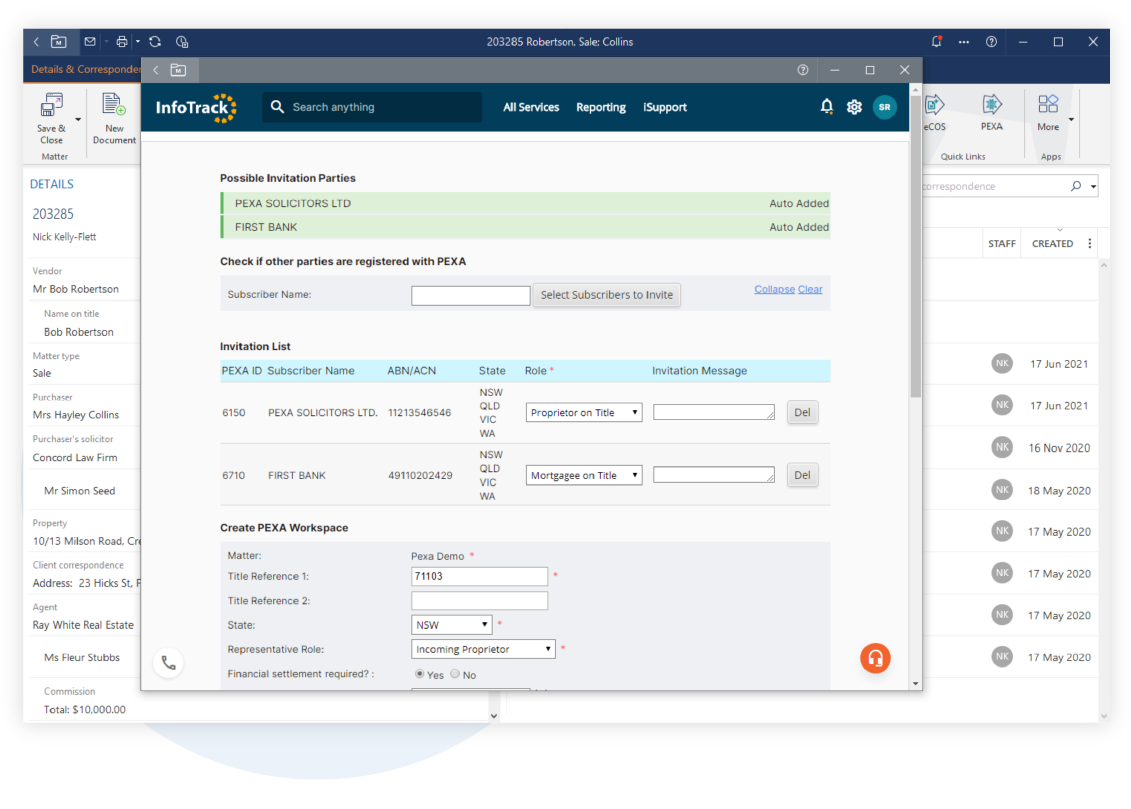Viewport: 1131px width, 809px height.
Task: Delete PEXA SOLICITORS LTD. invitation row
Action: (802, 412)
